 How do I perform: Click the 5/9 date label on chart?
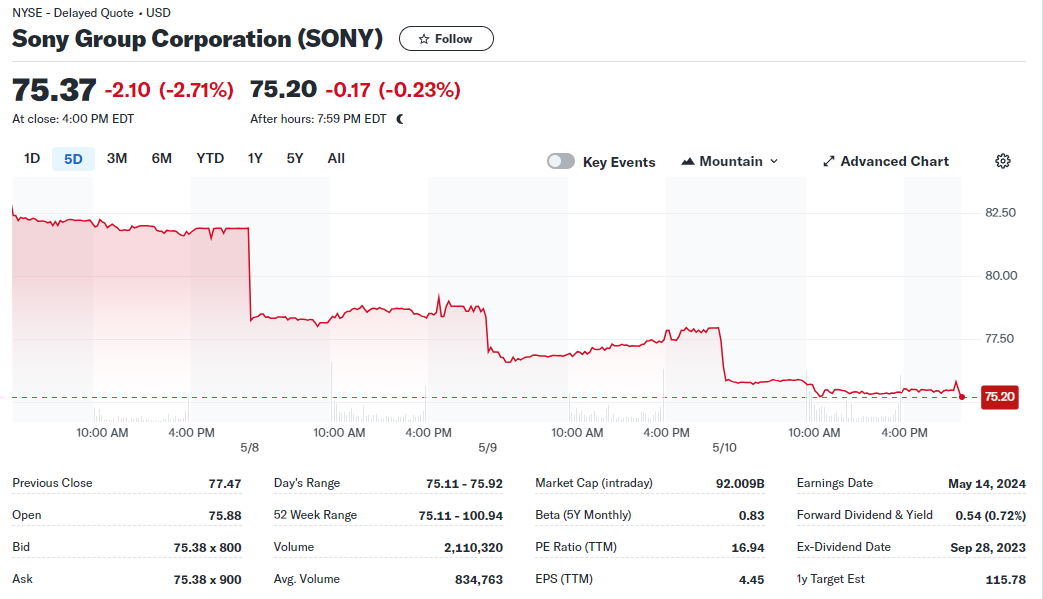tap(488, 448)
